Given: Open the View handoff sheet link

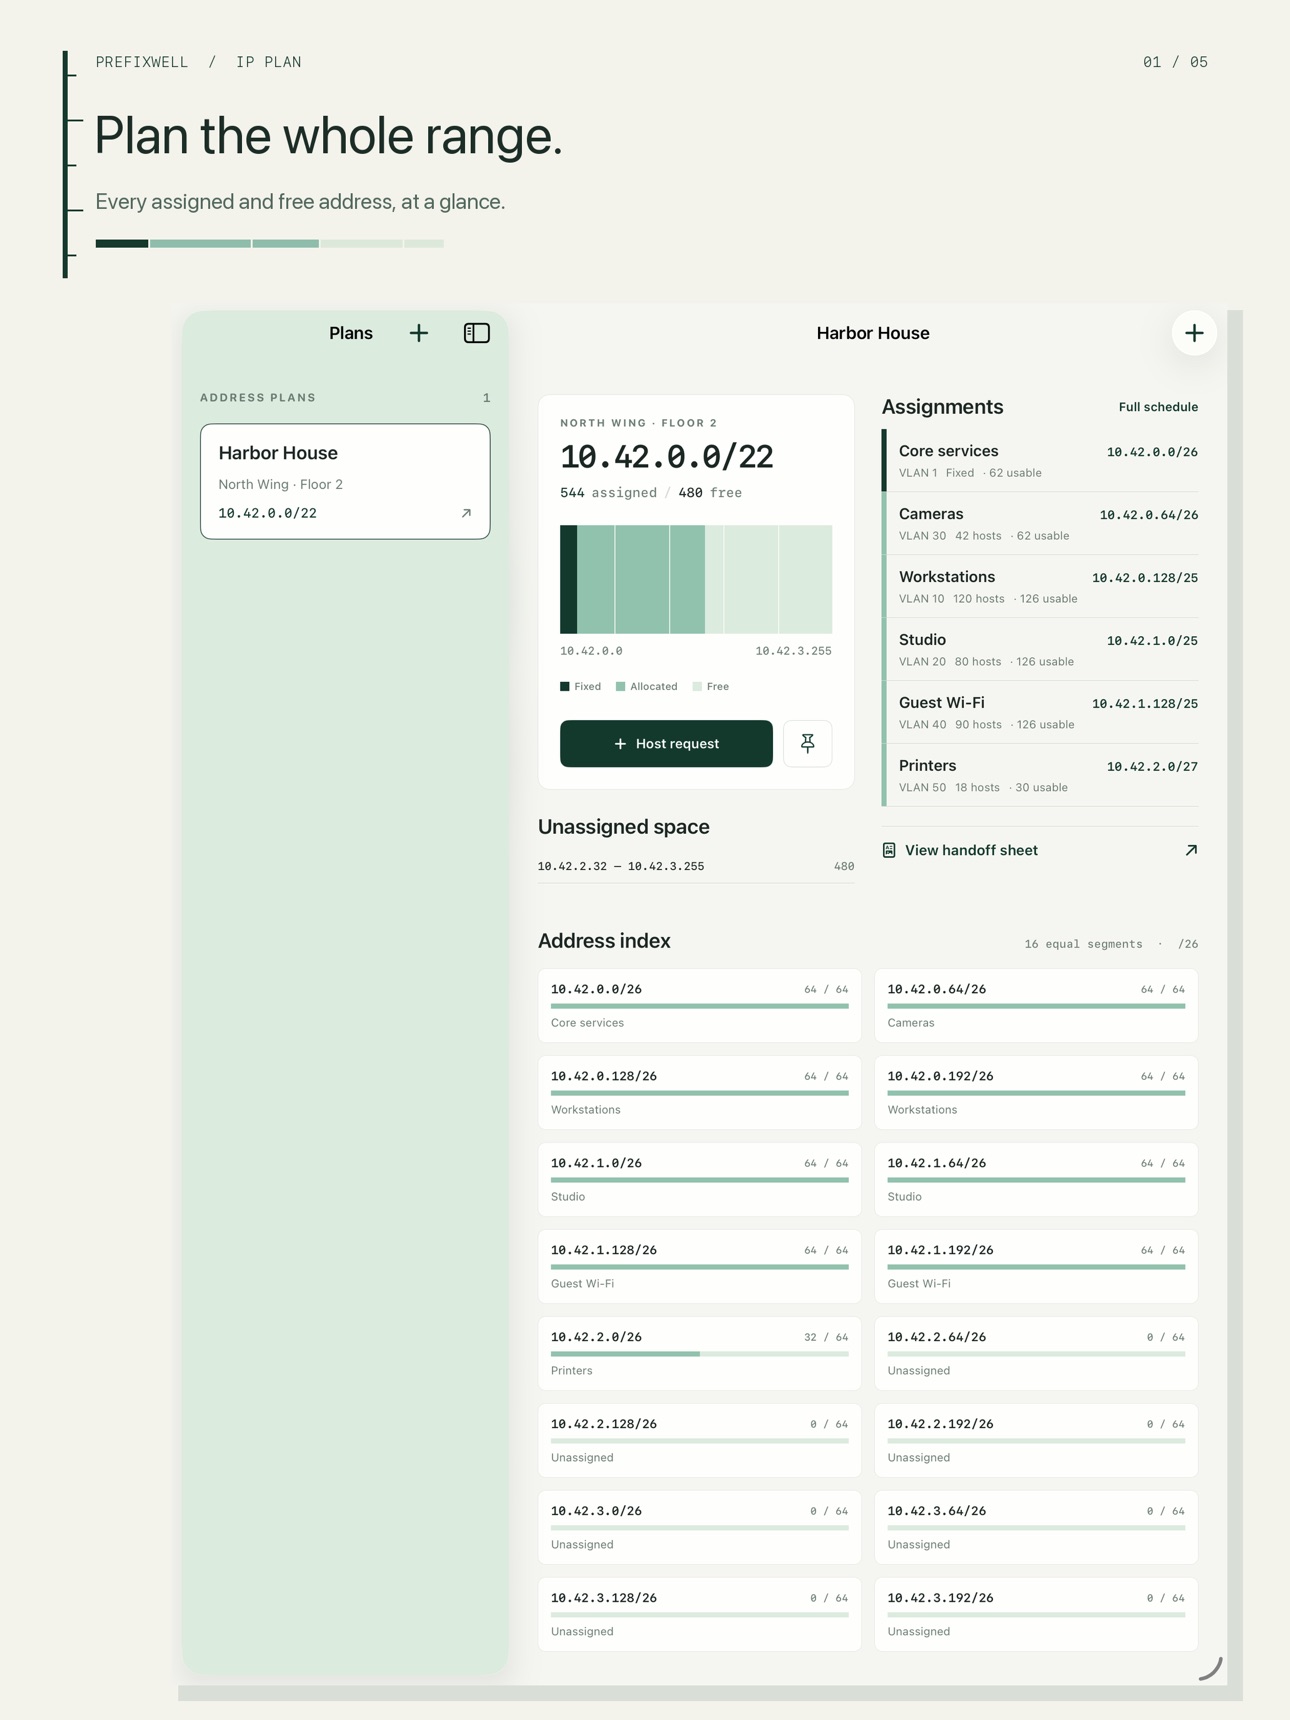Looking at the screenshot, I should pyautogui.click(x=1040, y=850).
